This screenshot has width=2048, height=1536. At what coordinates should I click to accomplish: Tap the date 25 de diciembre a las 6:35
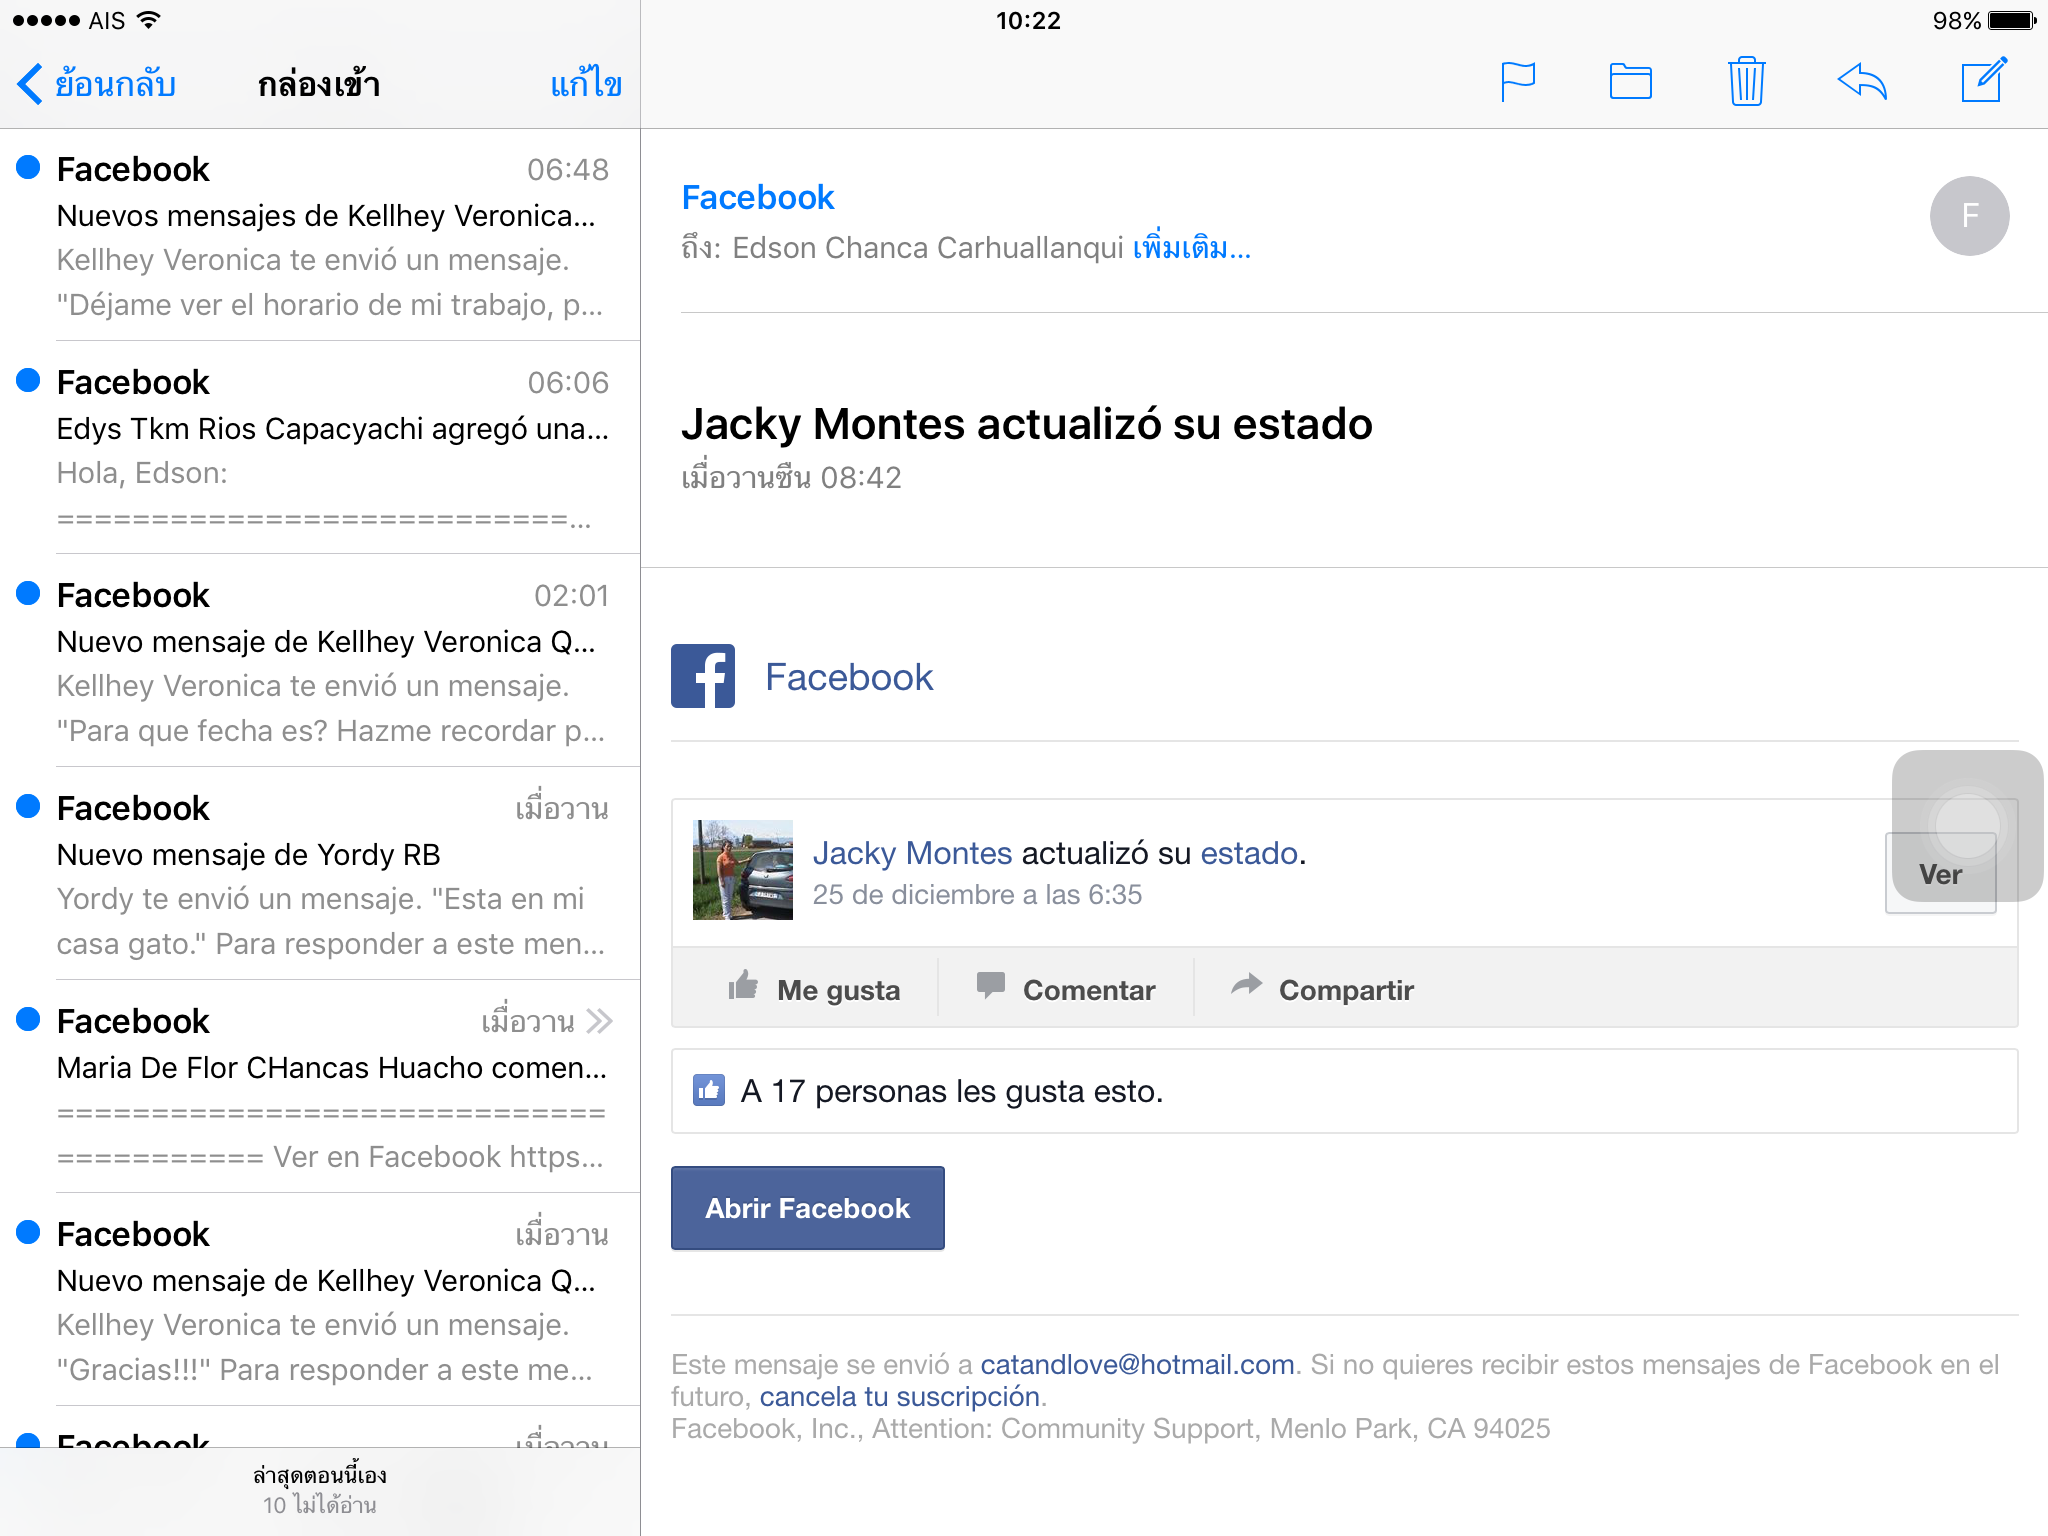[x=977, y=894]
